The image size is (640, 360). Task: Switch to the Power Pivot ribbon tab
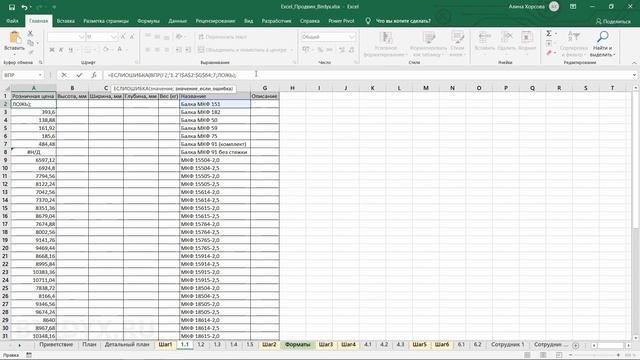click(x=341, y=21)
